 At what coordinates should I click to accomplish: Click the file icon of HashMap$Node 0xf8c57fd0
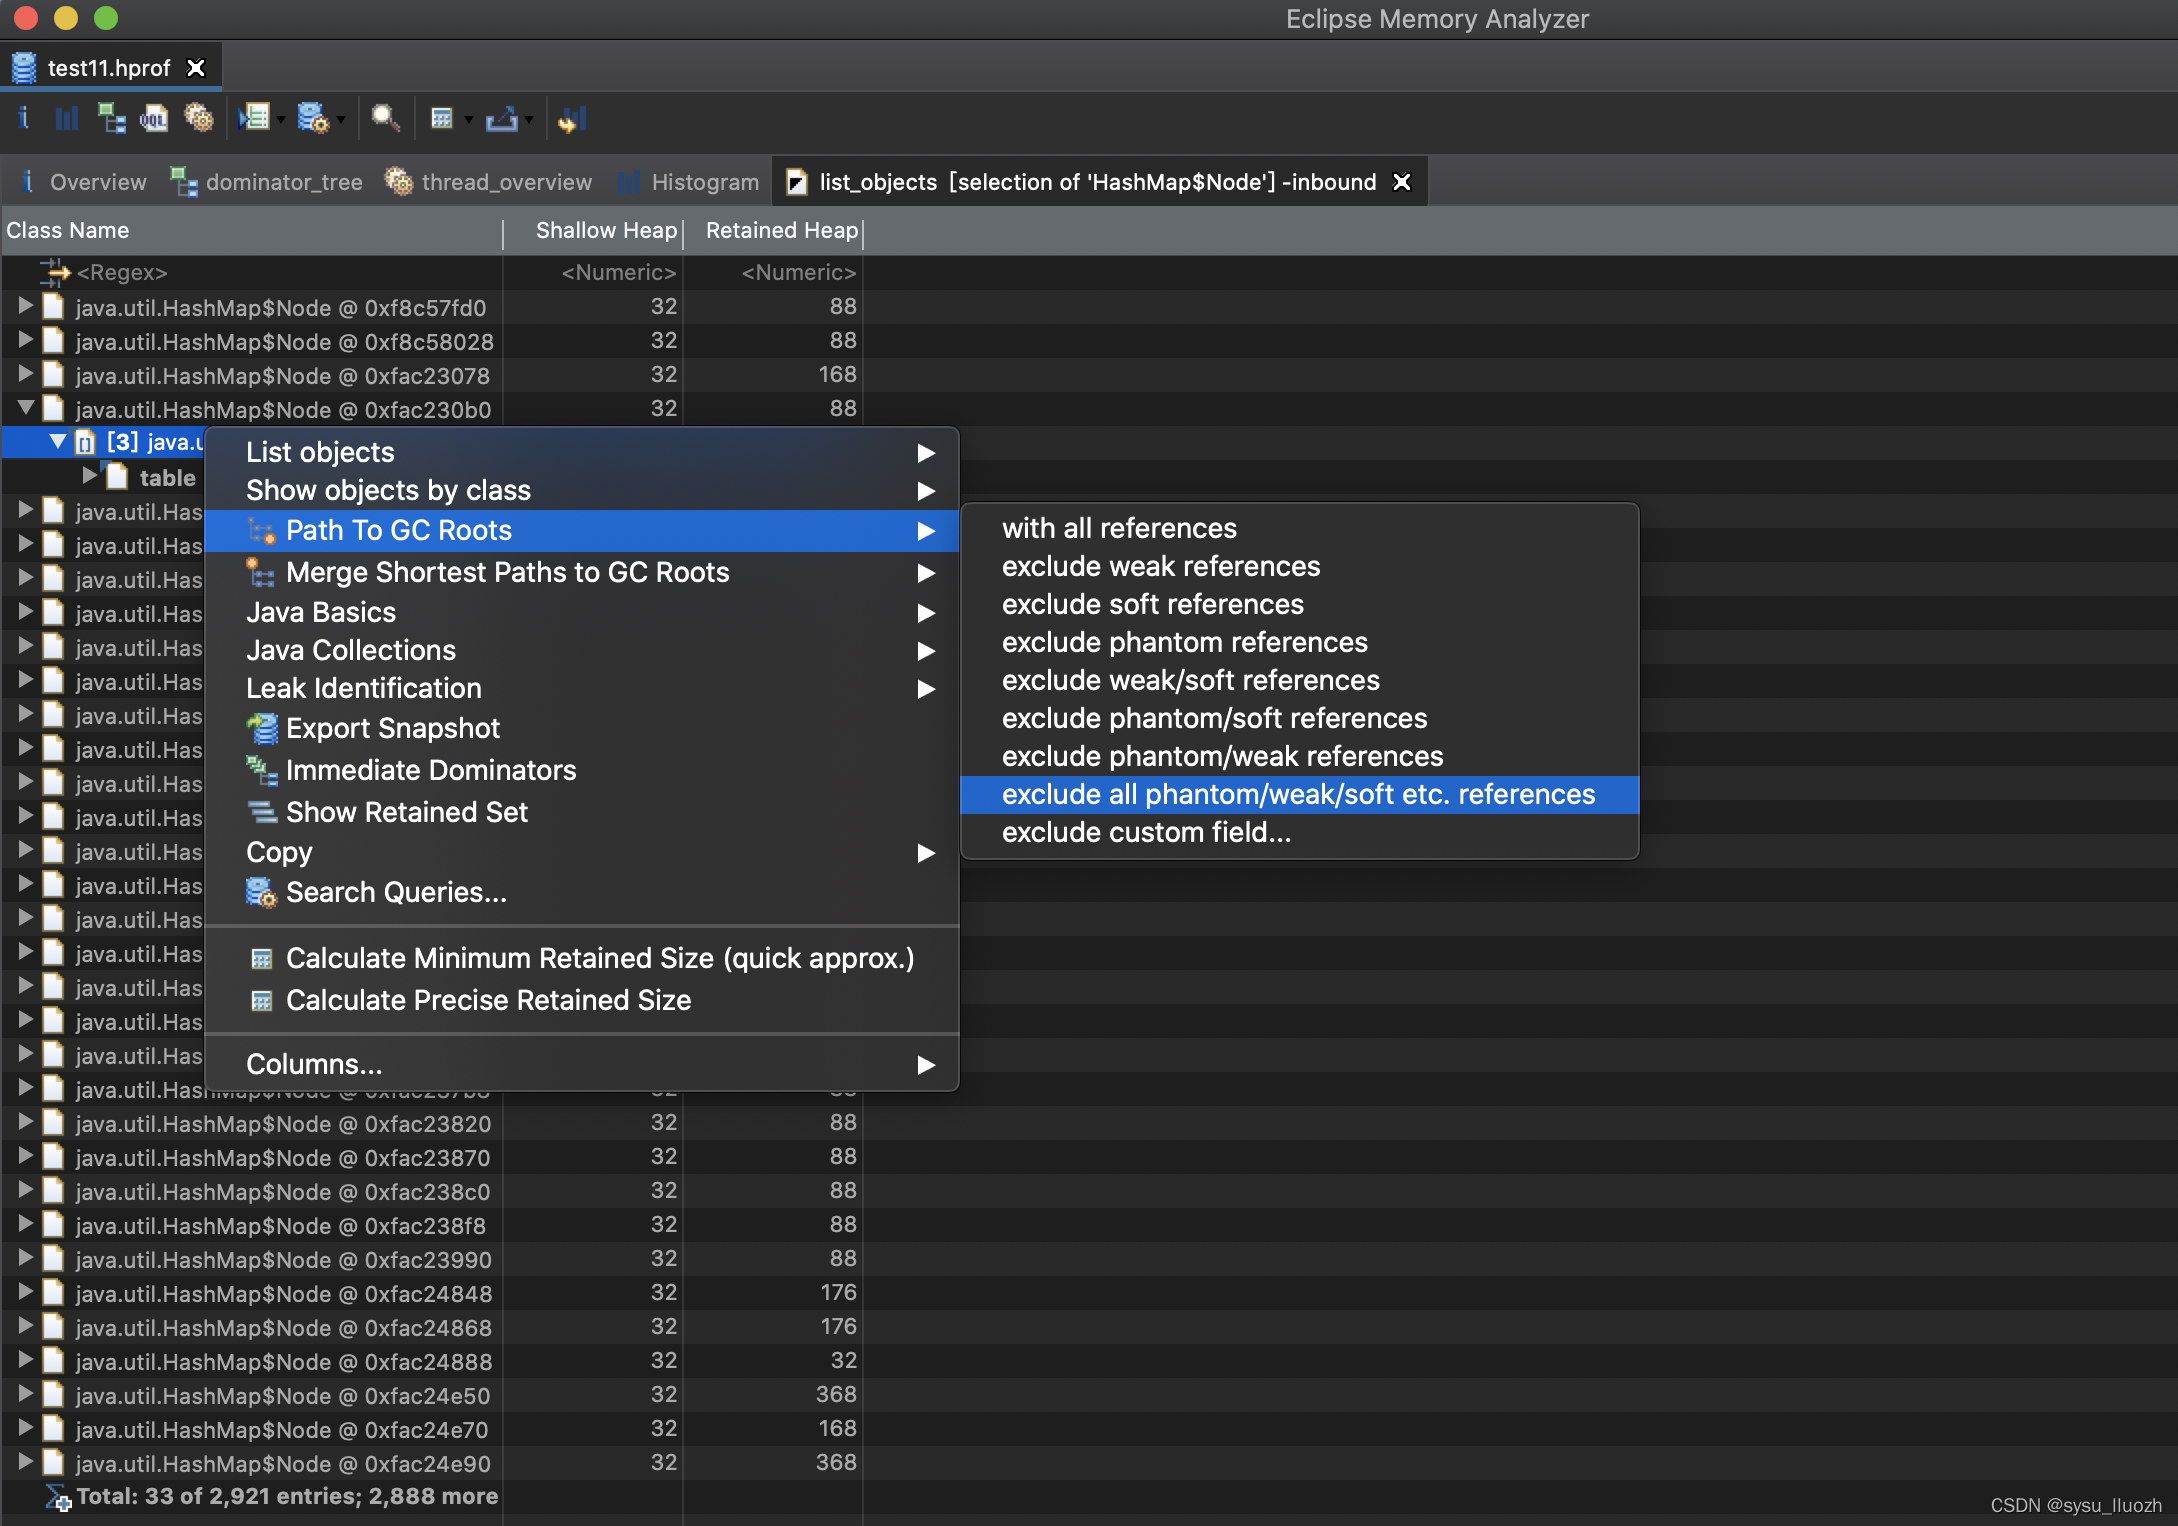click(54, 307)
